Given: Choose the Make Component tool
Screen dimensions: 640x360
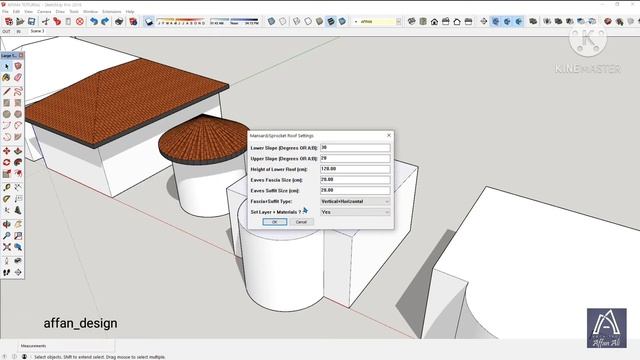Looking at the screenshot, I should [18, 66].
